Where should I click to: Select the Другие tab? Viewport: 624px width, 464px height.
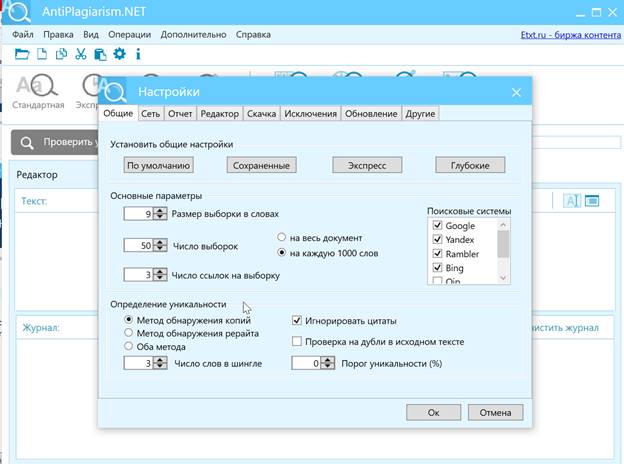(x=420, y=114)
